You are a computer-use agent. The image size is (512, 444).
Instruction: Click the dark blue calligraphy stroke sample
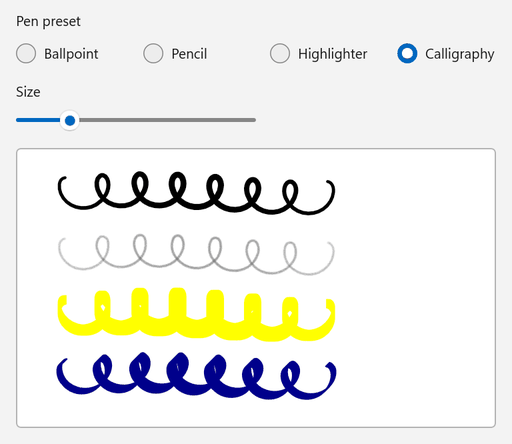(196, 376)
